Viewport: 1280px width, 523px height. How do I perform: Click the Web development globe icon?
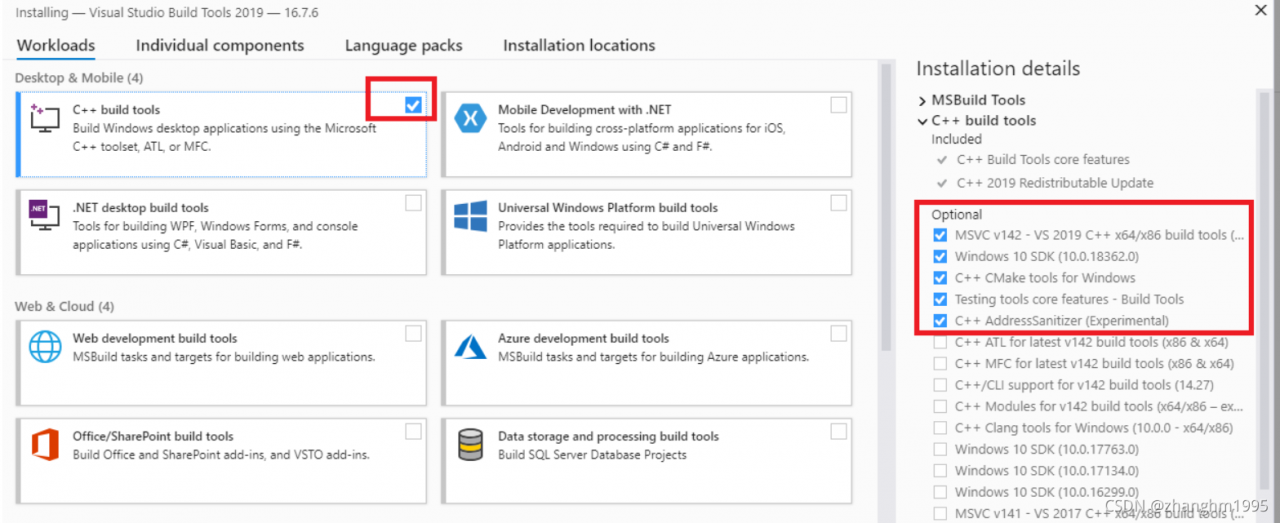coord(46,346)
